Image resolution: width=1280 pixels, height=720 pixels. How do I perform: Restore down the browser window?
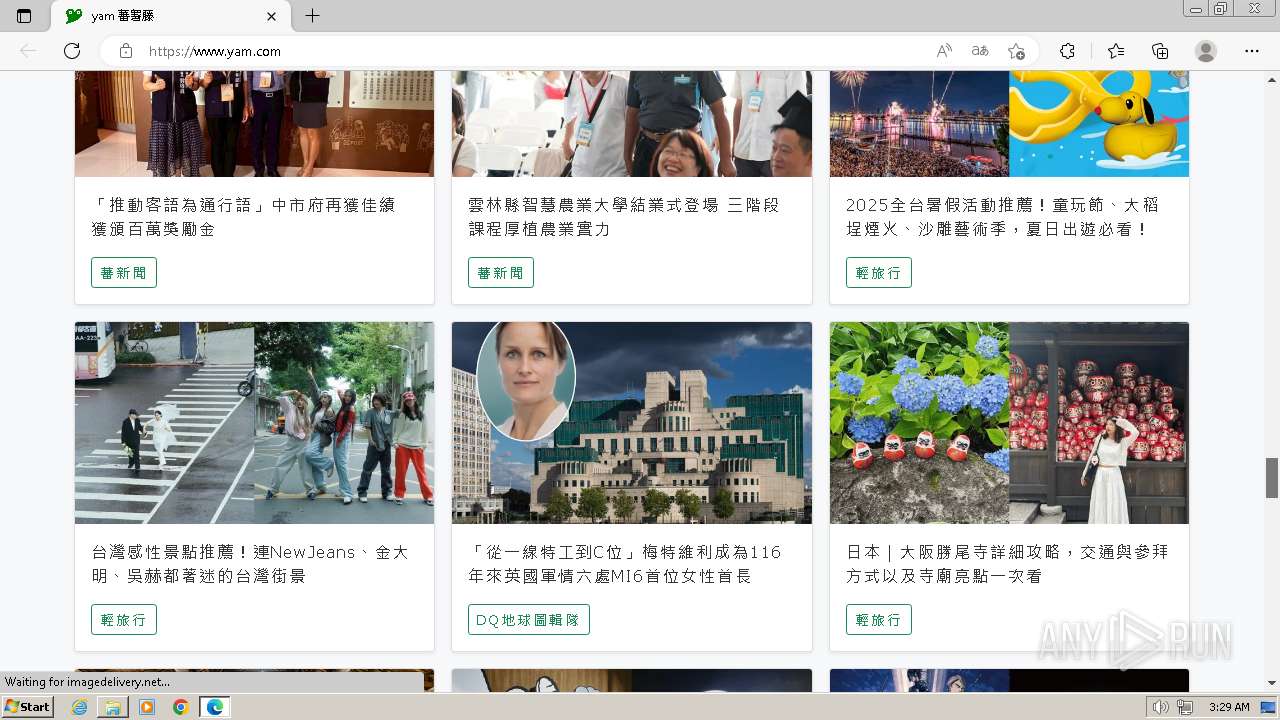tap(1221, 9)
